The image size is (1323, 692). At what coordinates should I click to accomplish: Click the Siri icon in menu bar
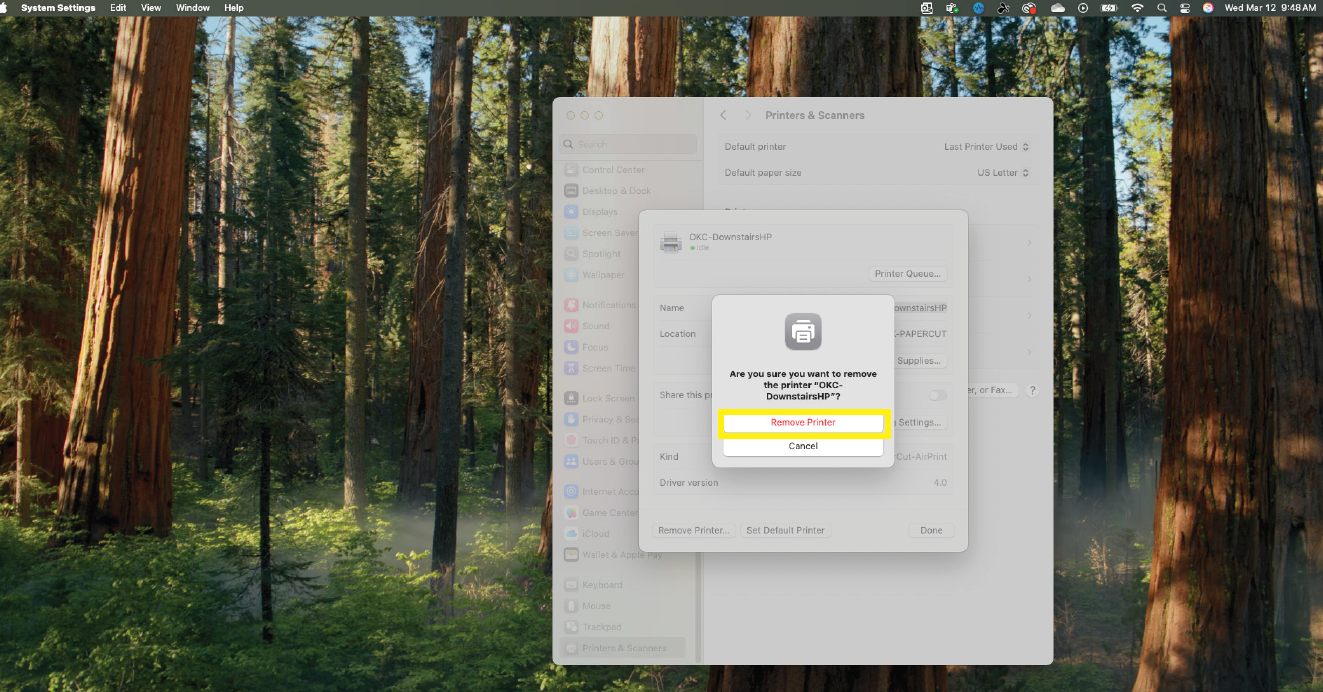1208,8
